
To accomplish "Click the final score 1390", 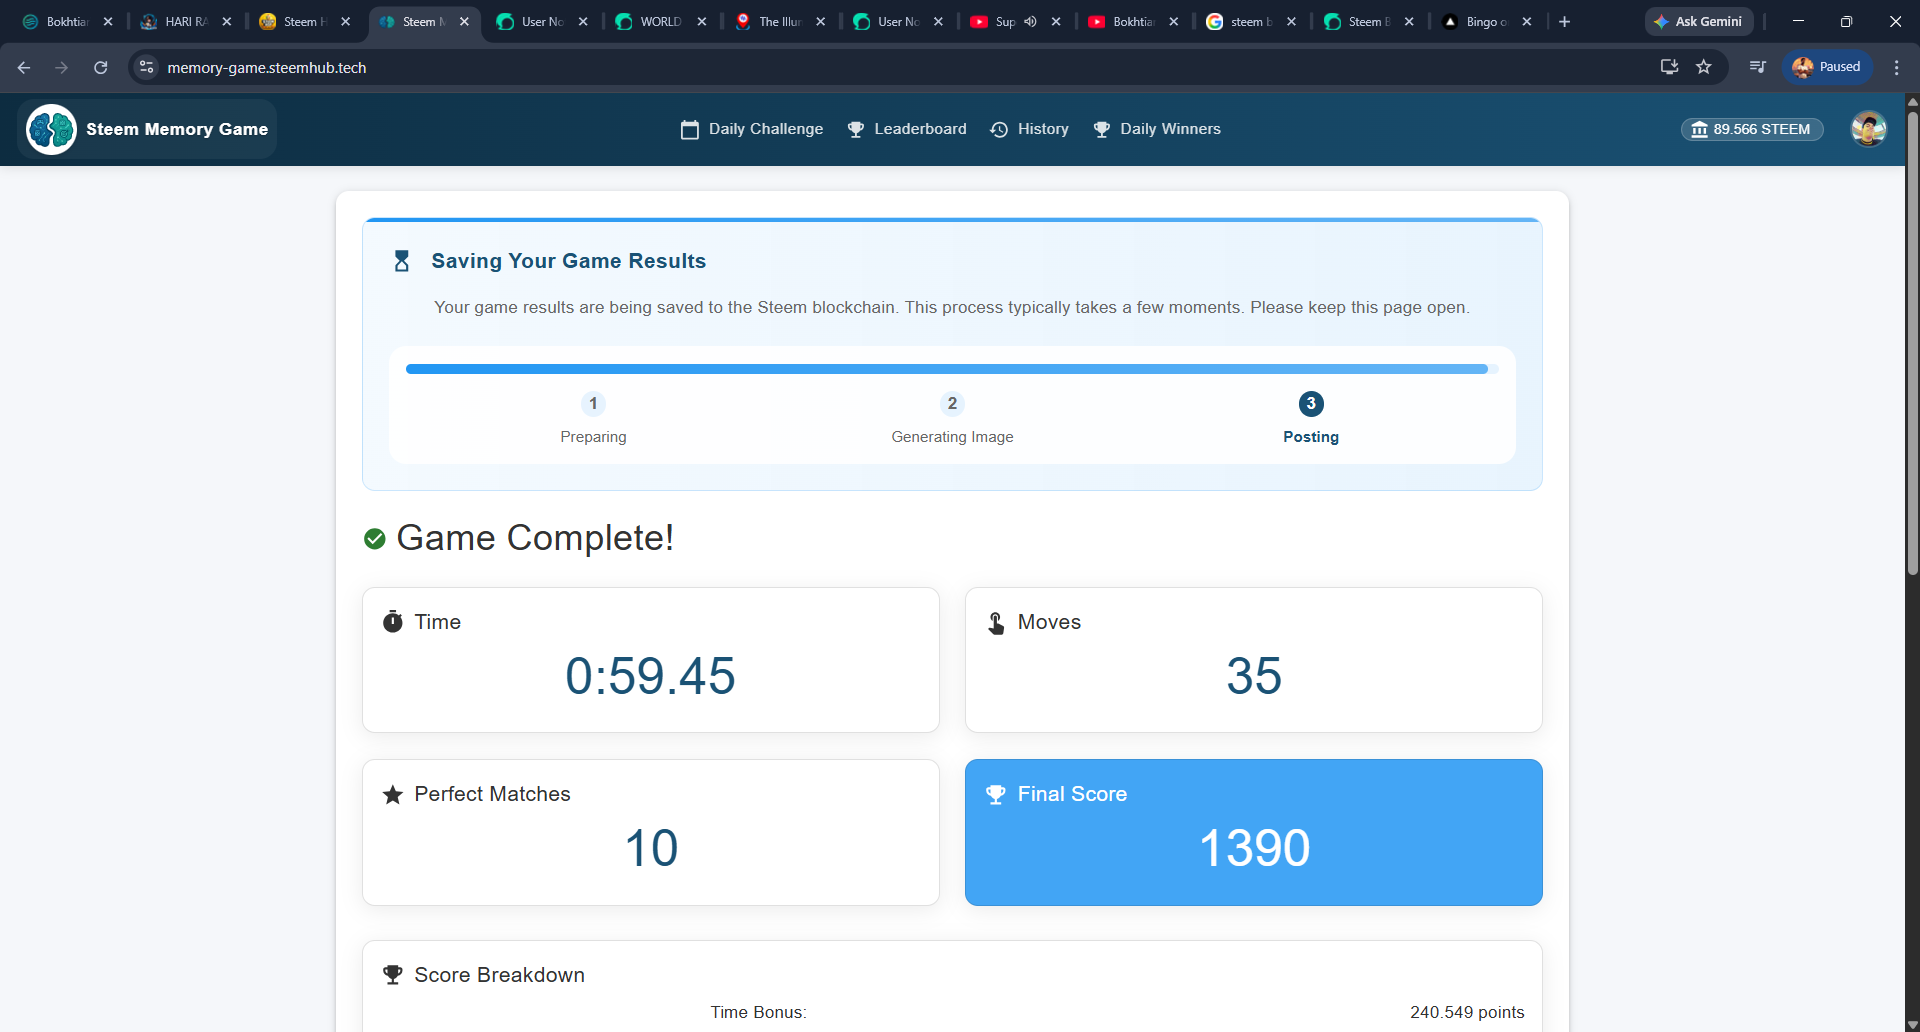I will click(1254, 848).
